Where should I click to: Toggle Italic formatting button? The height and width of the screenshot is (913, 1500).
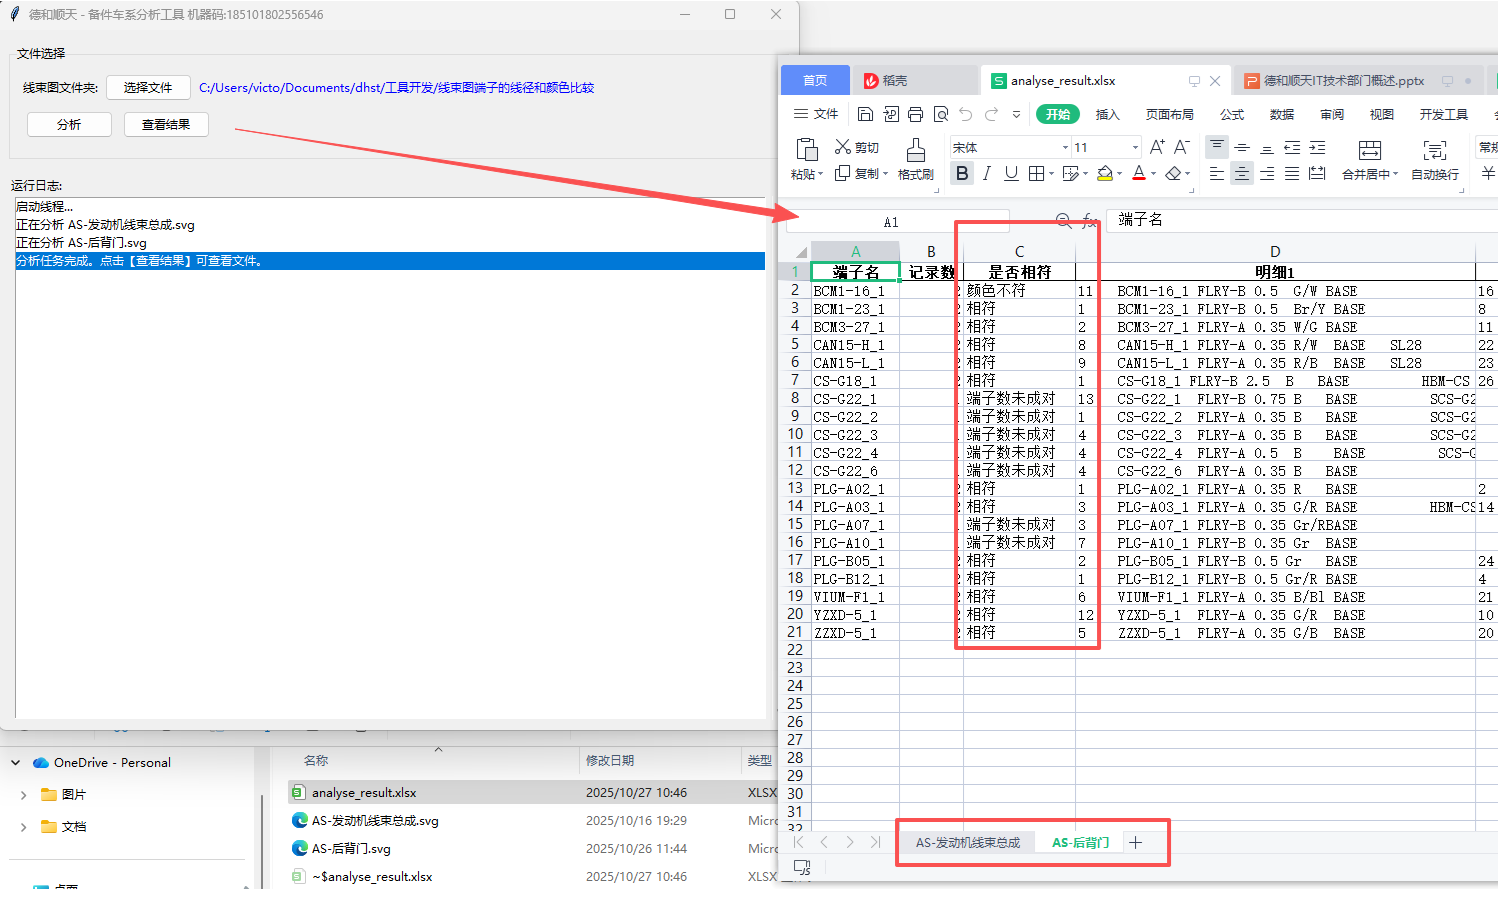click(x=987, y=173)
